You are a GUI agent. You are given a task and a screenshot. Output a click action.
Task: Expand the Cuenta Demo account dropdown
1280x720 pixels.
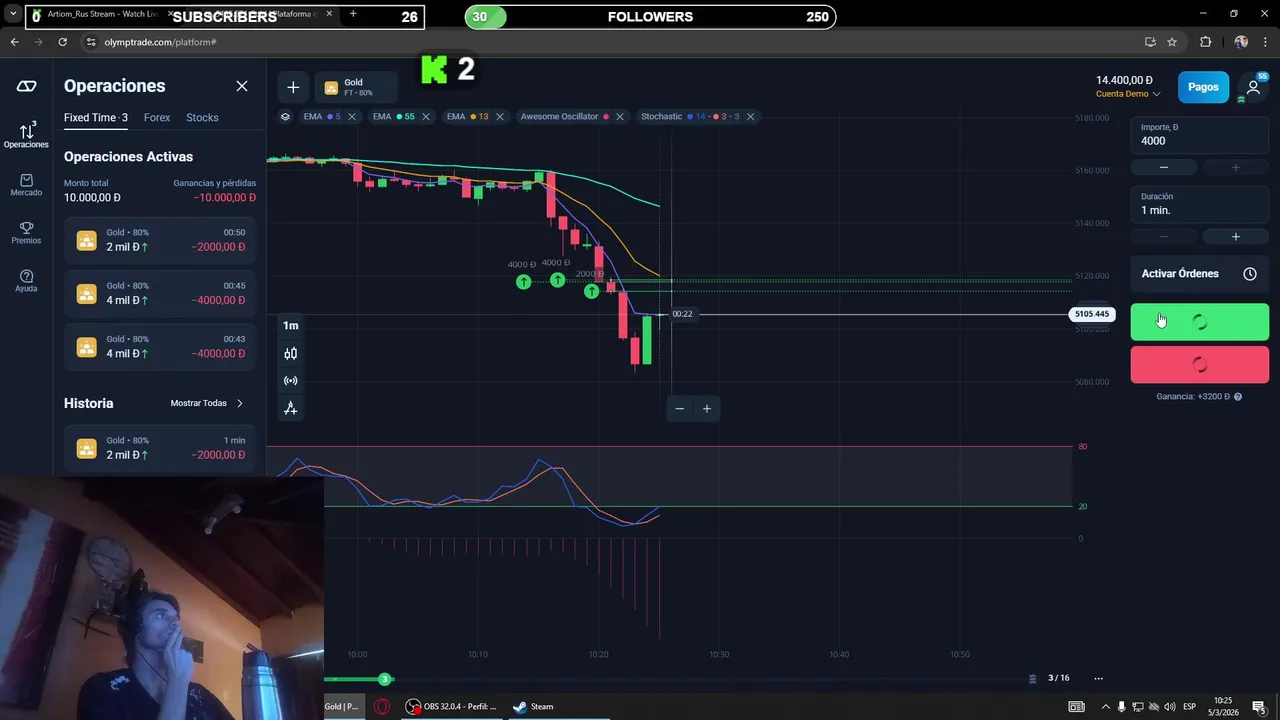coord(1128,94)
